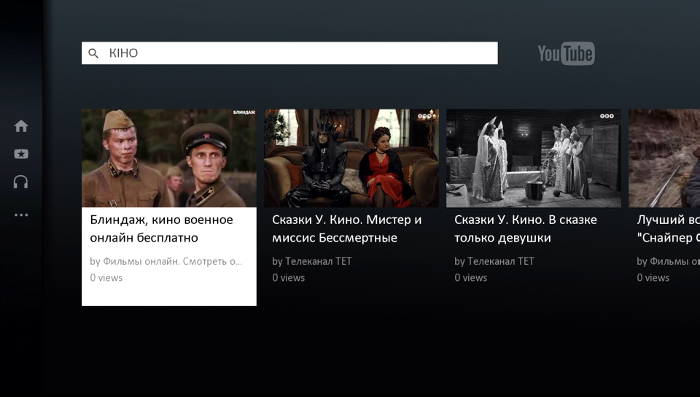Go to Home via sidebar house icon

tap(21, 126)
